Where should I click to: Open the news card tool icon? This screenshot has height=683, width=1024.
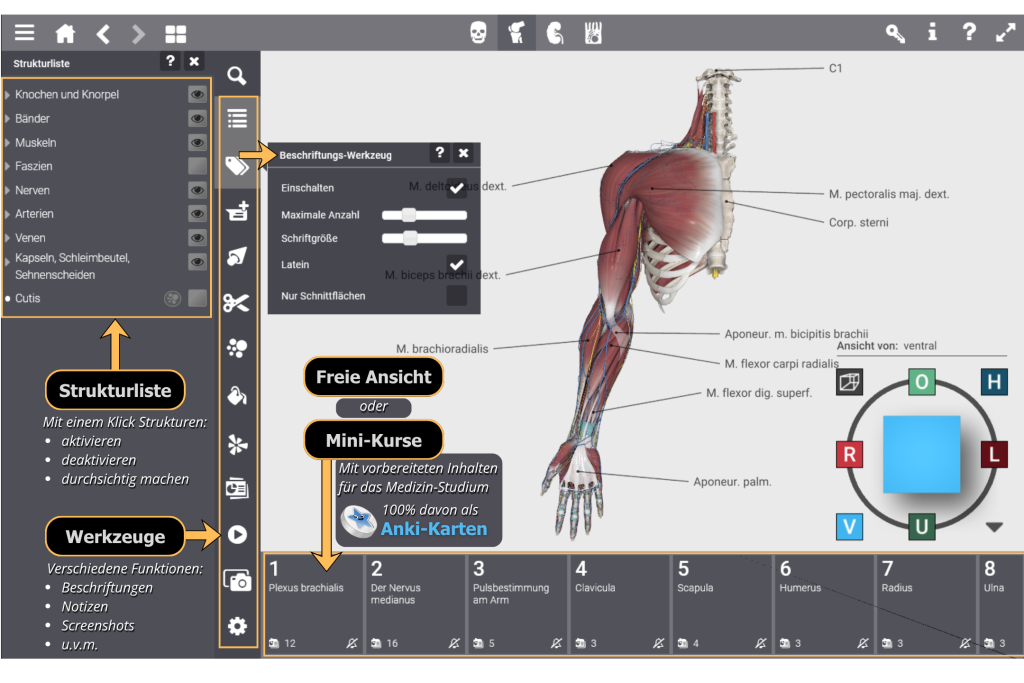[237, 488]
